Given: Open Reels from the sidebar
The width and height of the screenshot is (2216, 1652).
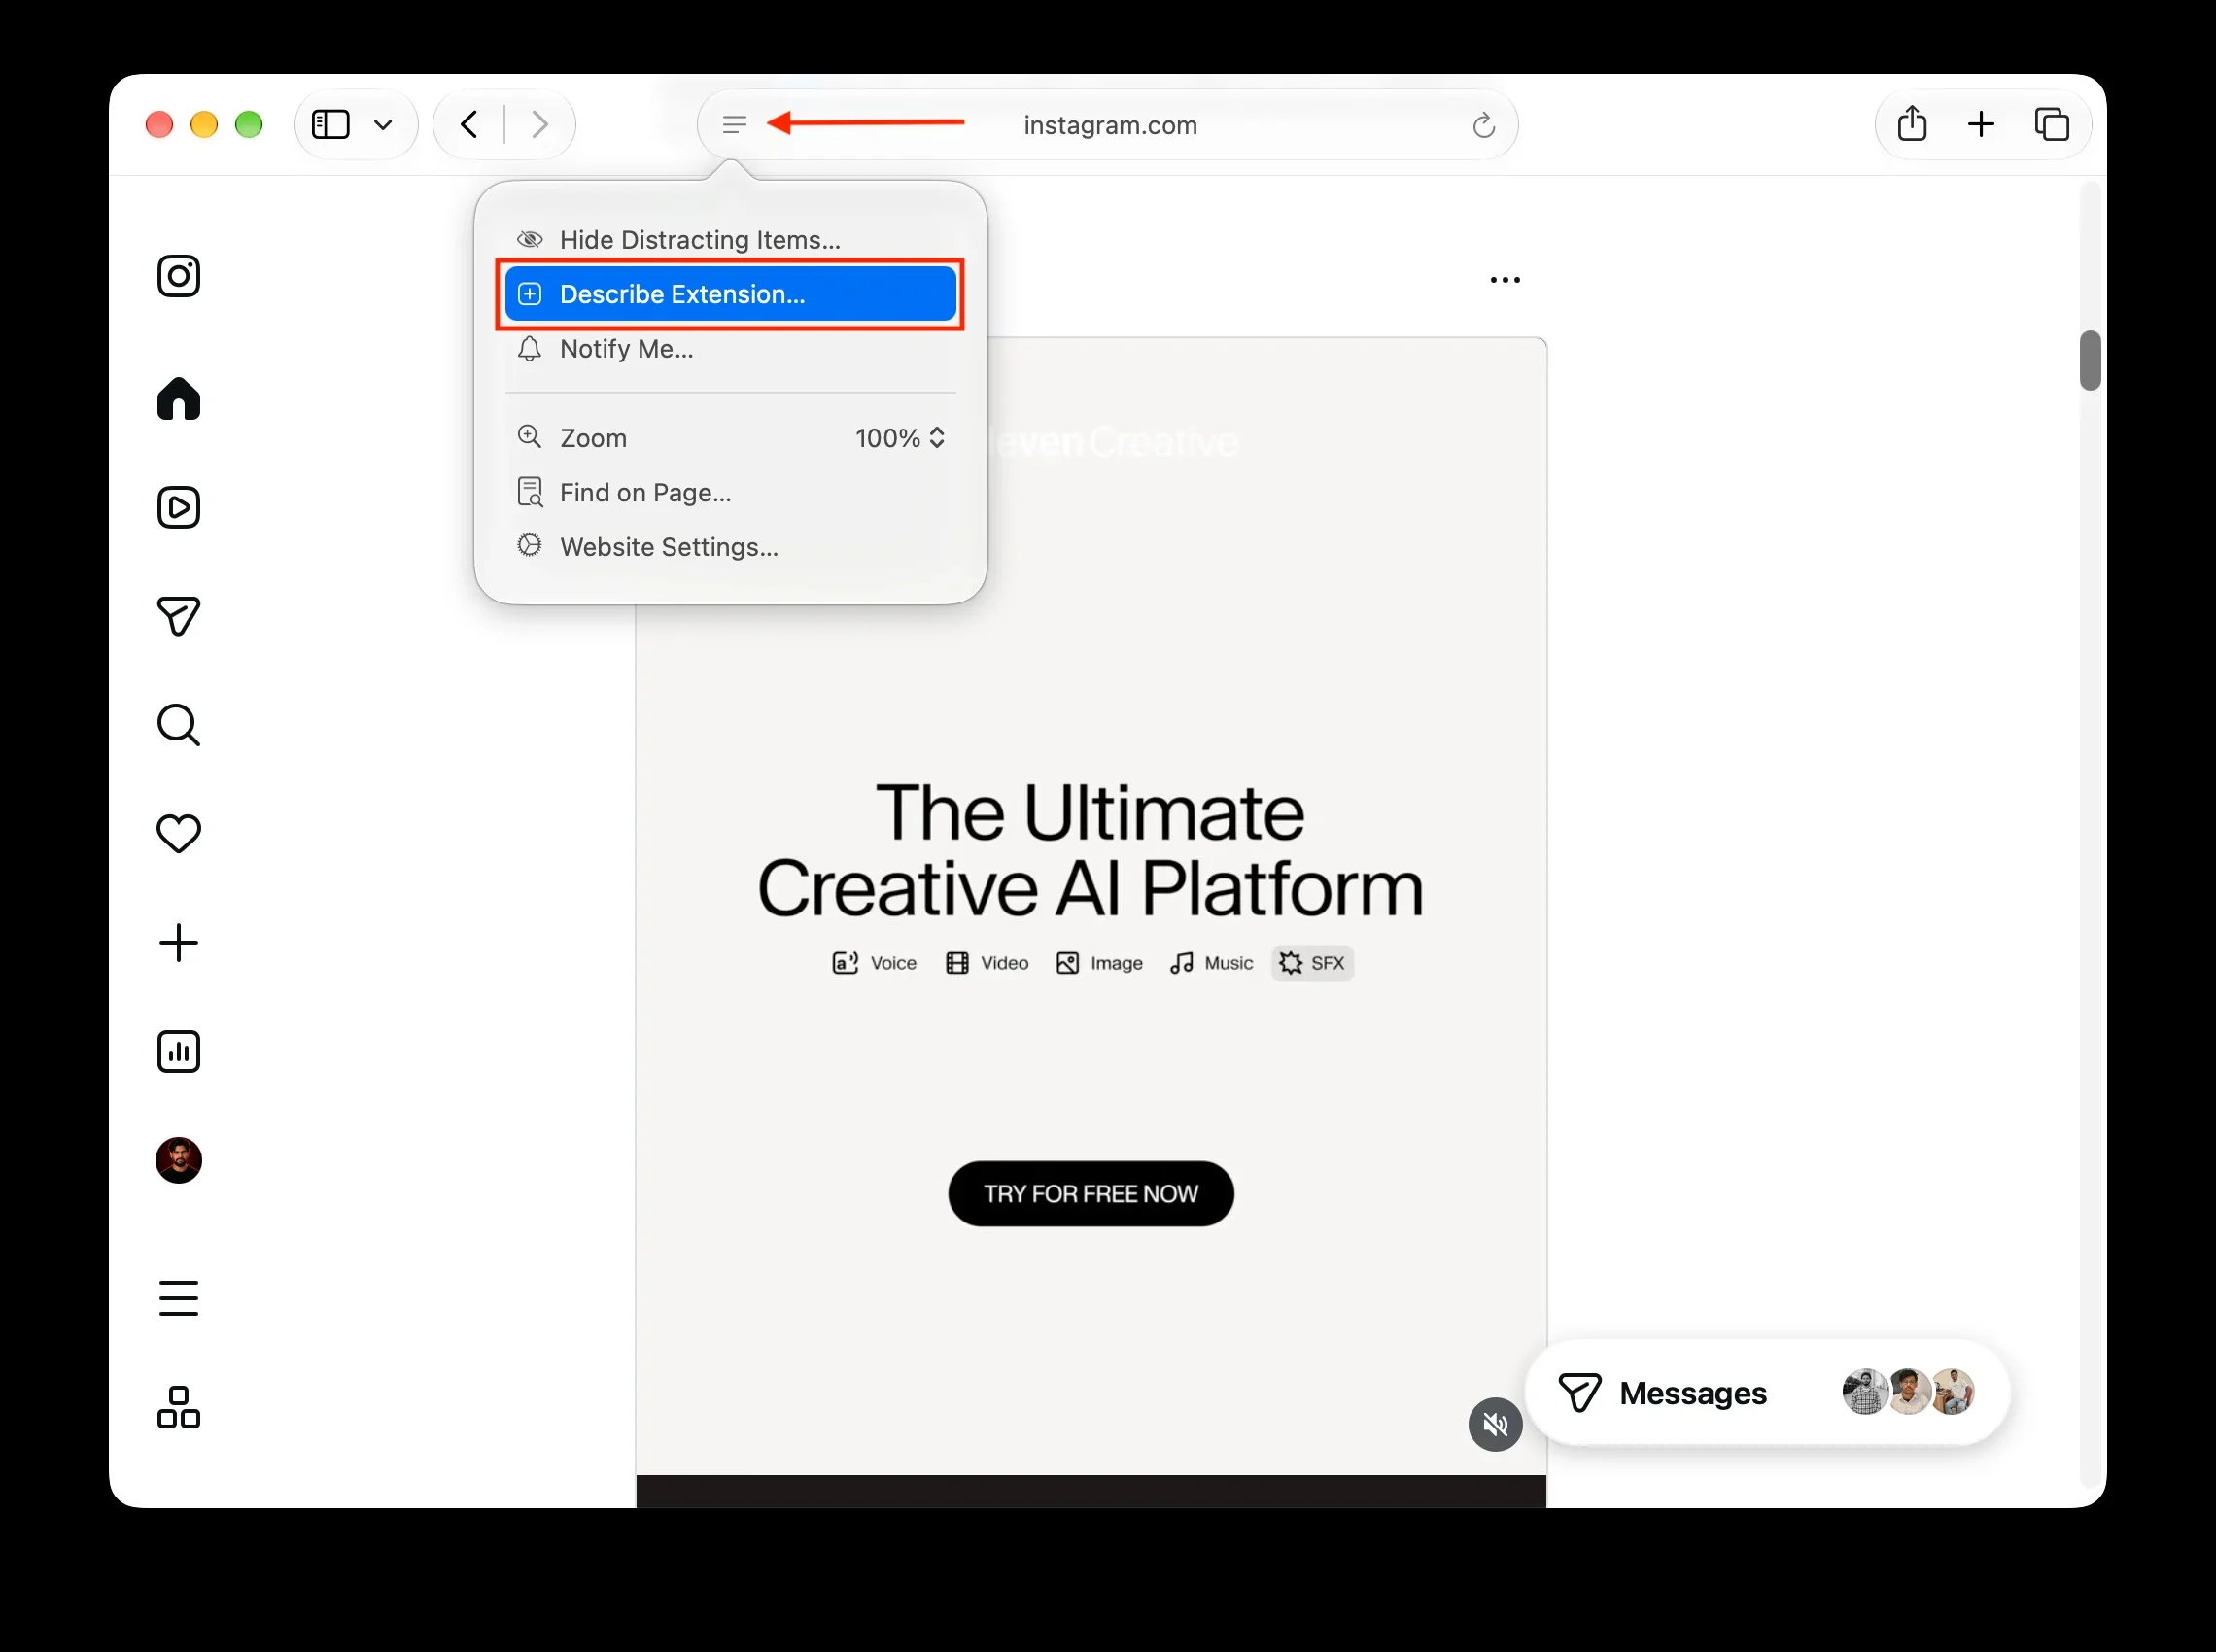Looking at the screenshot, I should (x=179, y=507).
